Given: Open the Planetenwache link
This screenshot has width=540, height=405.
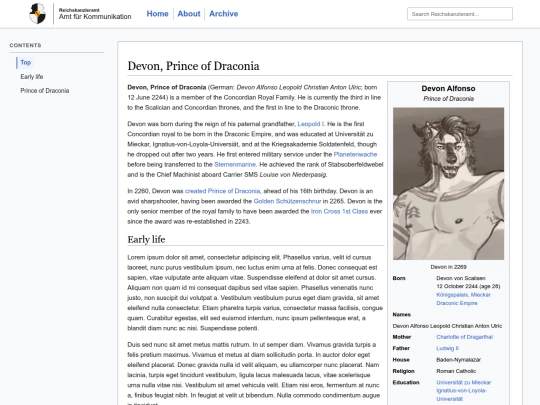Looking at the screenshot, I should (355, 154).
